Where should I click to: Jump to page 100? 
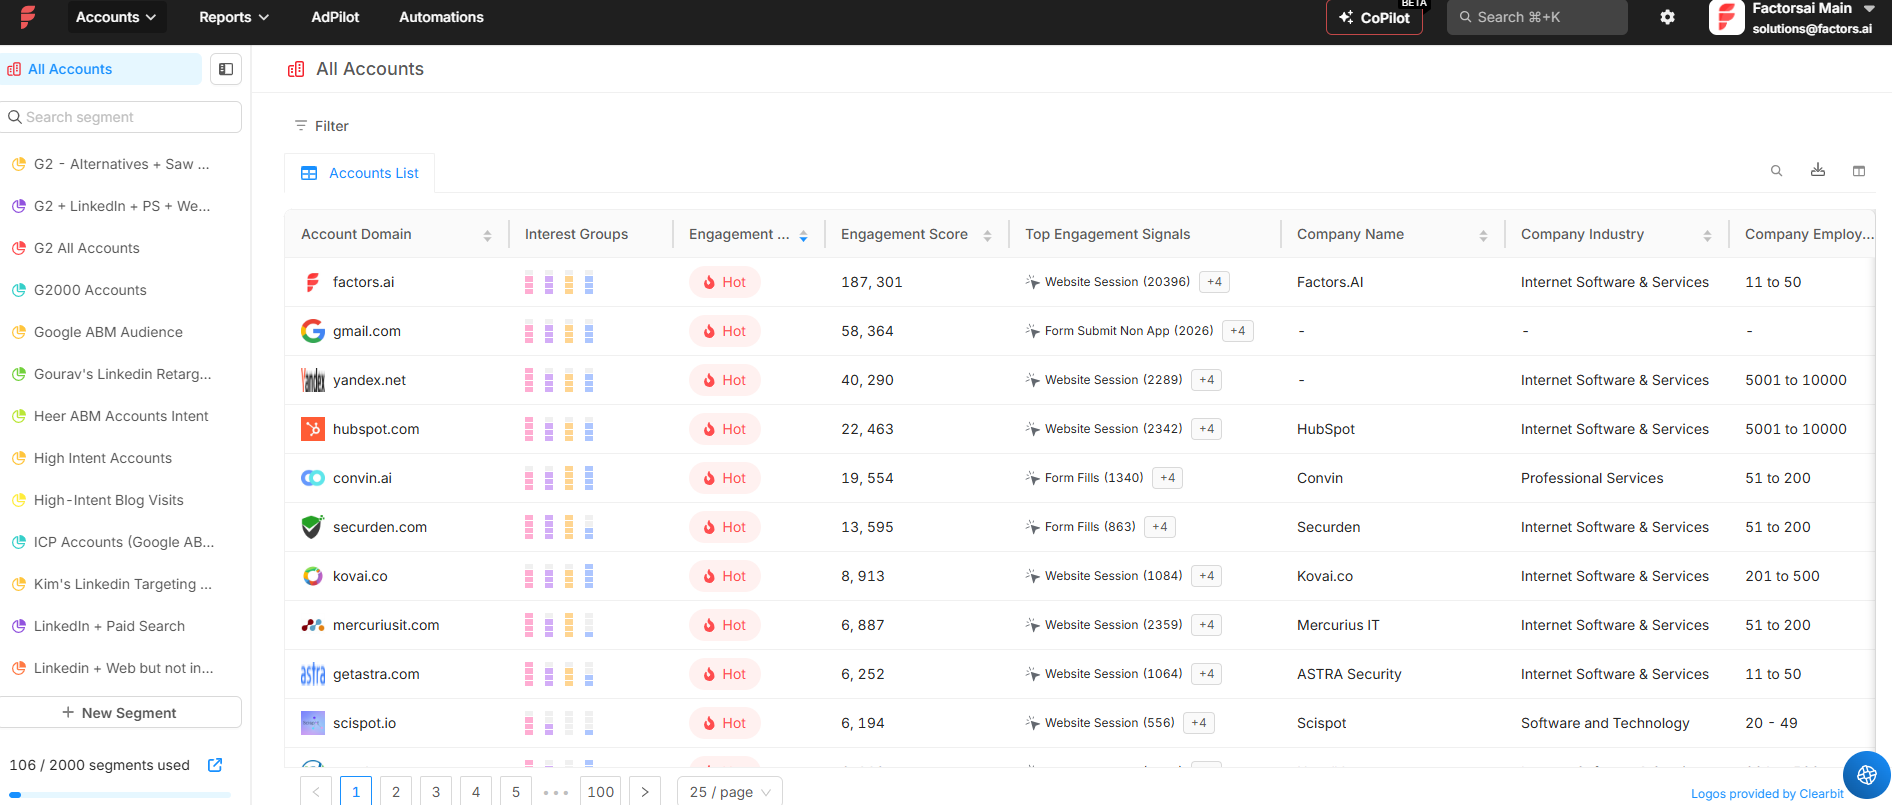(600, 791)
